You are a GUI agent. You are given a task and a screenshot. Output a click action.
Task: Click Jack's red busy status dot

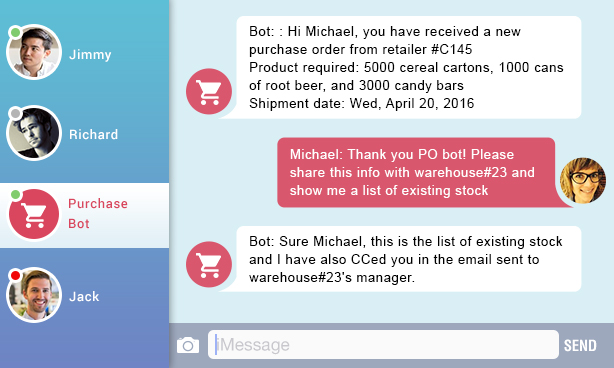[16, 276]
